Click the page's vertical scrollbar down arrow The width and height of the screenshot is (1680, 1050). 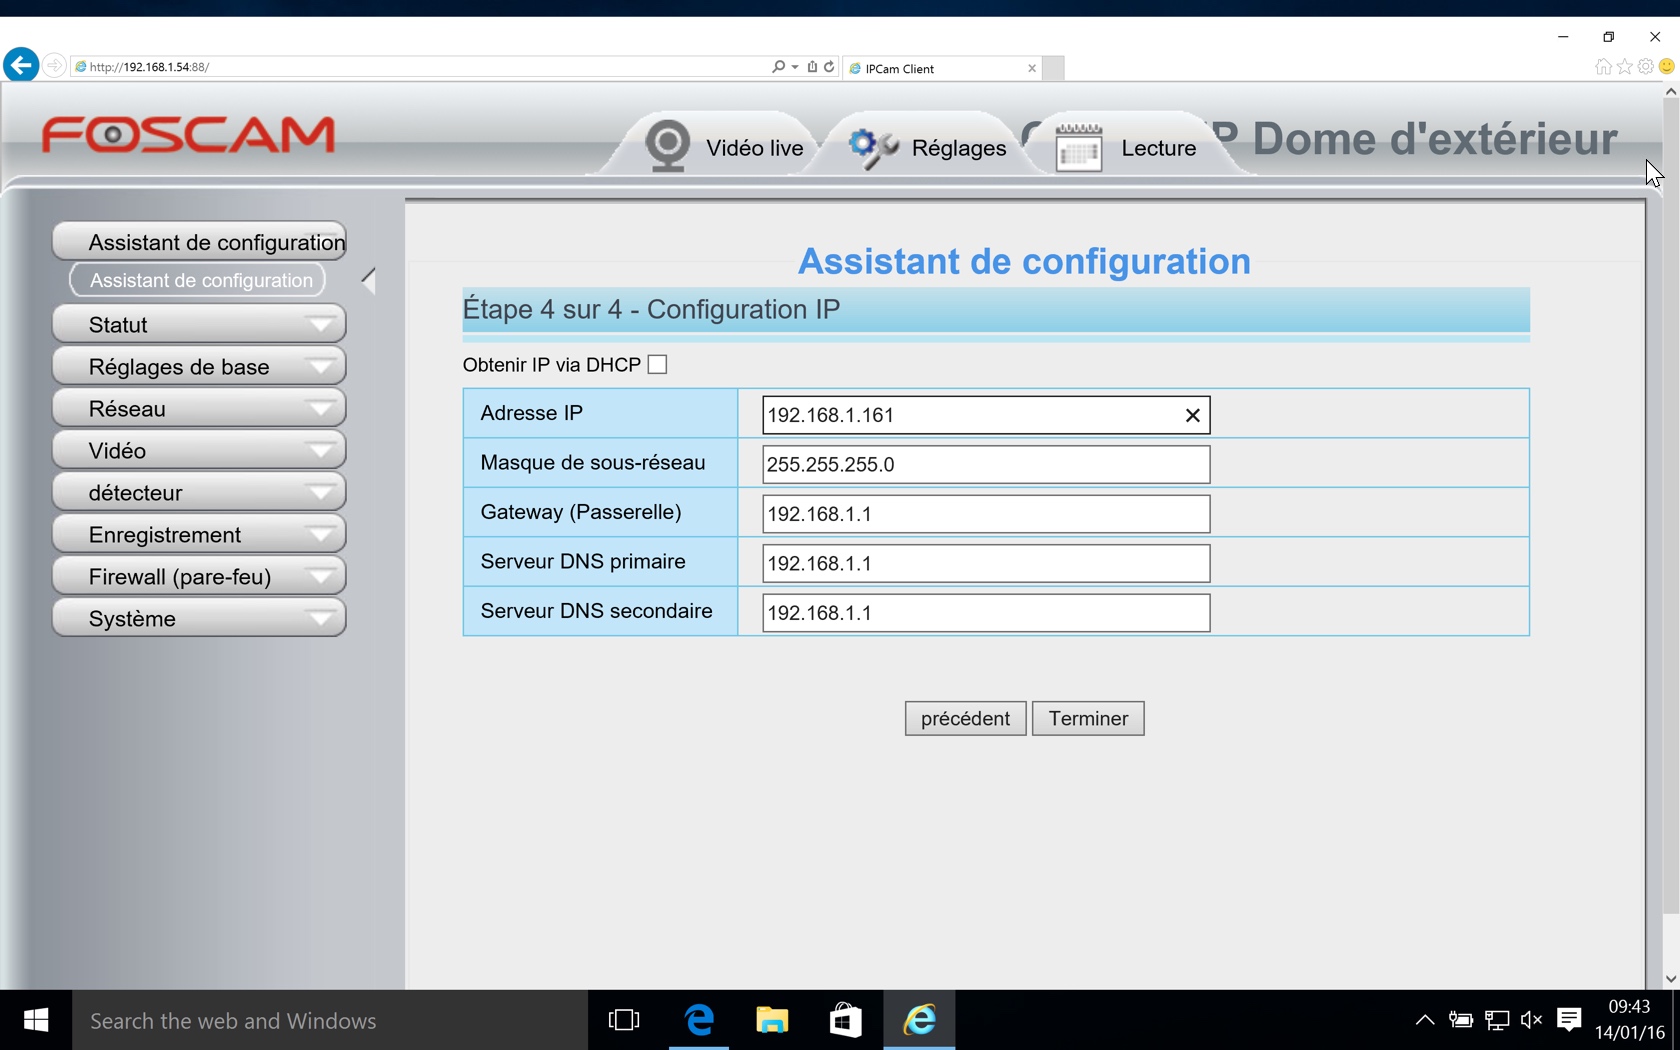click(x=1670, y=979)
